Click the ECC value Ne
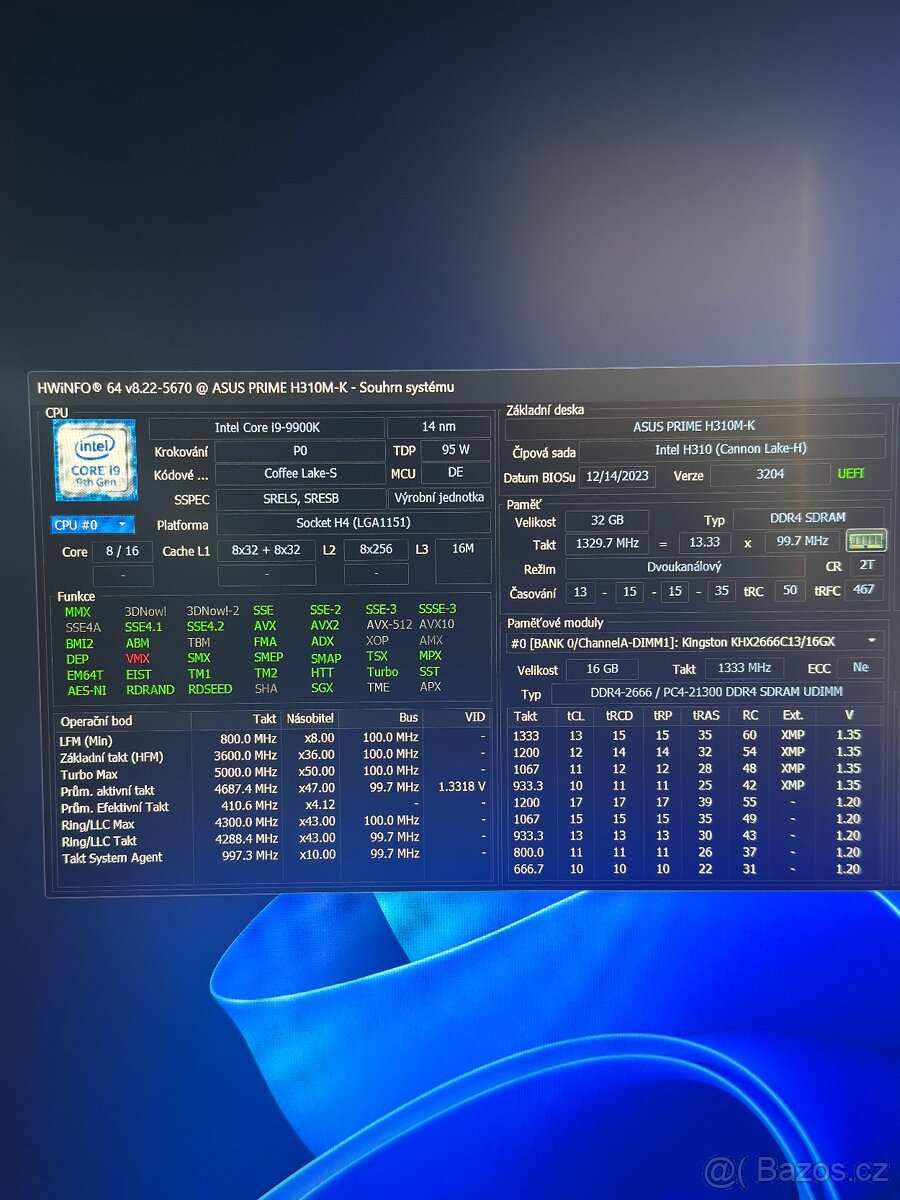The image size is (900, 1200). click(861, 667)
